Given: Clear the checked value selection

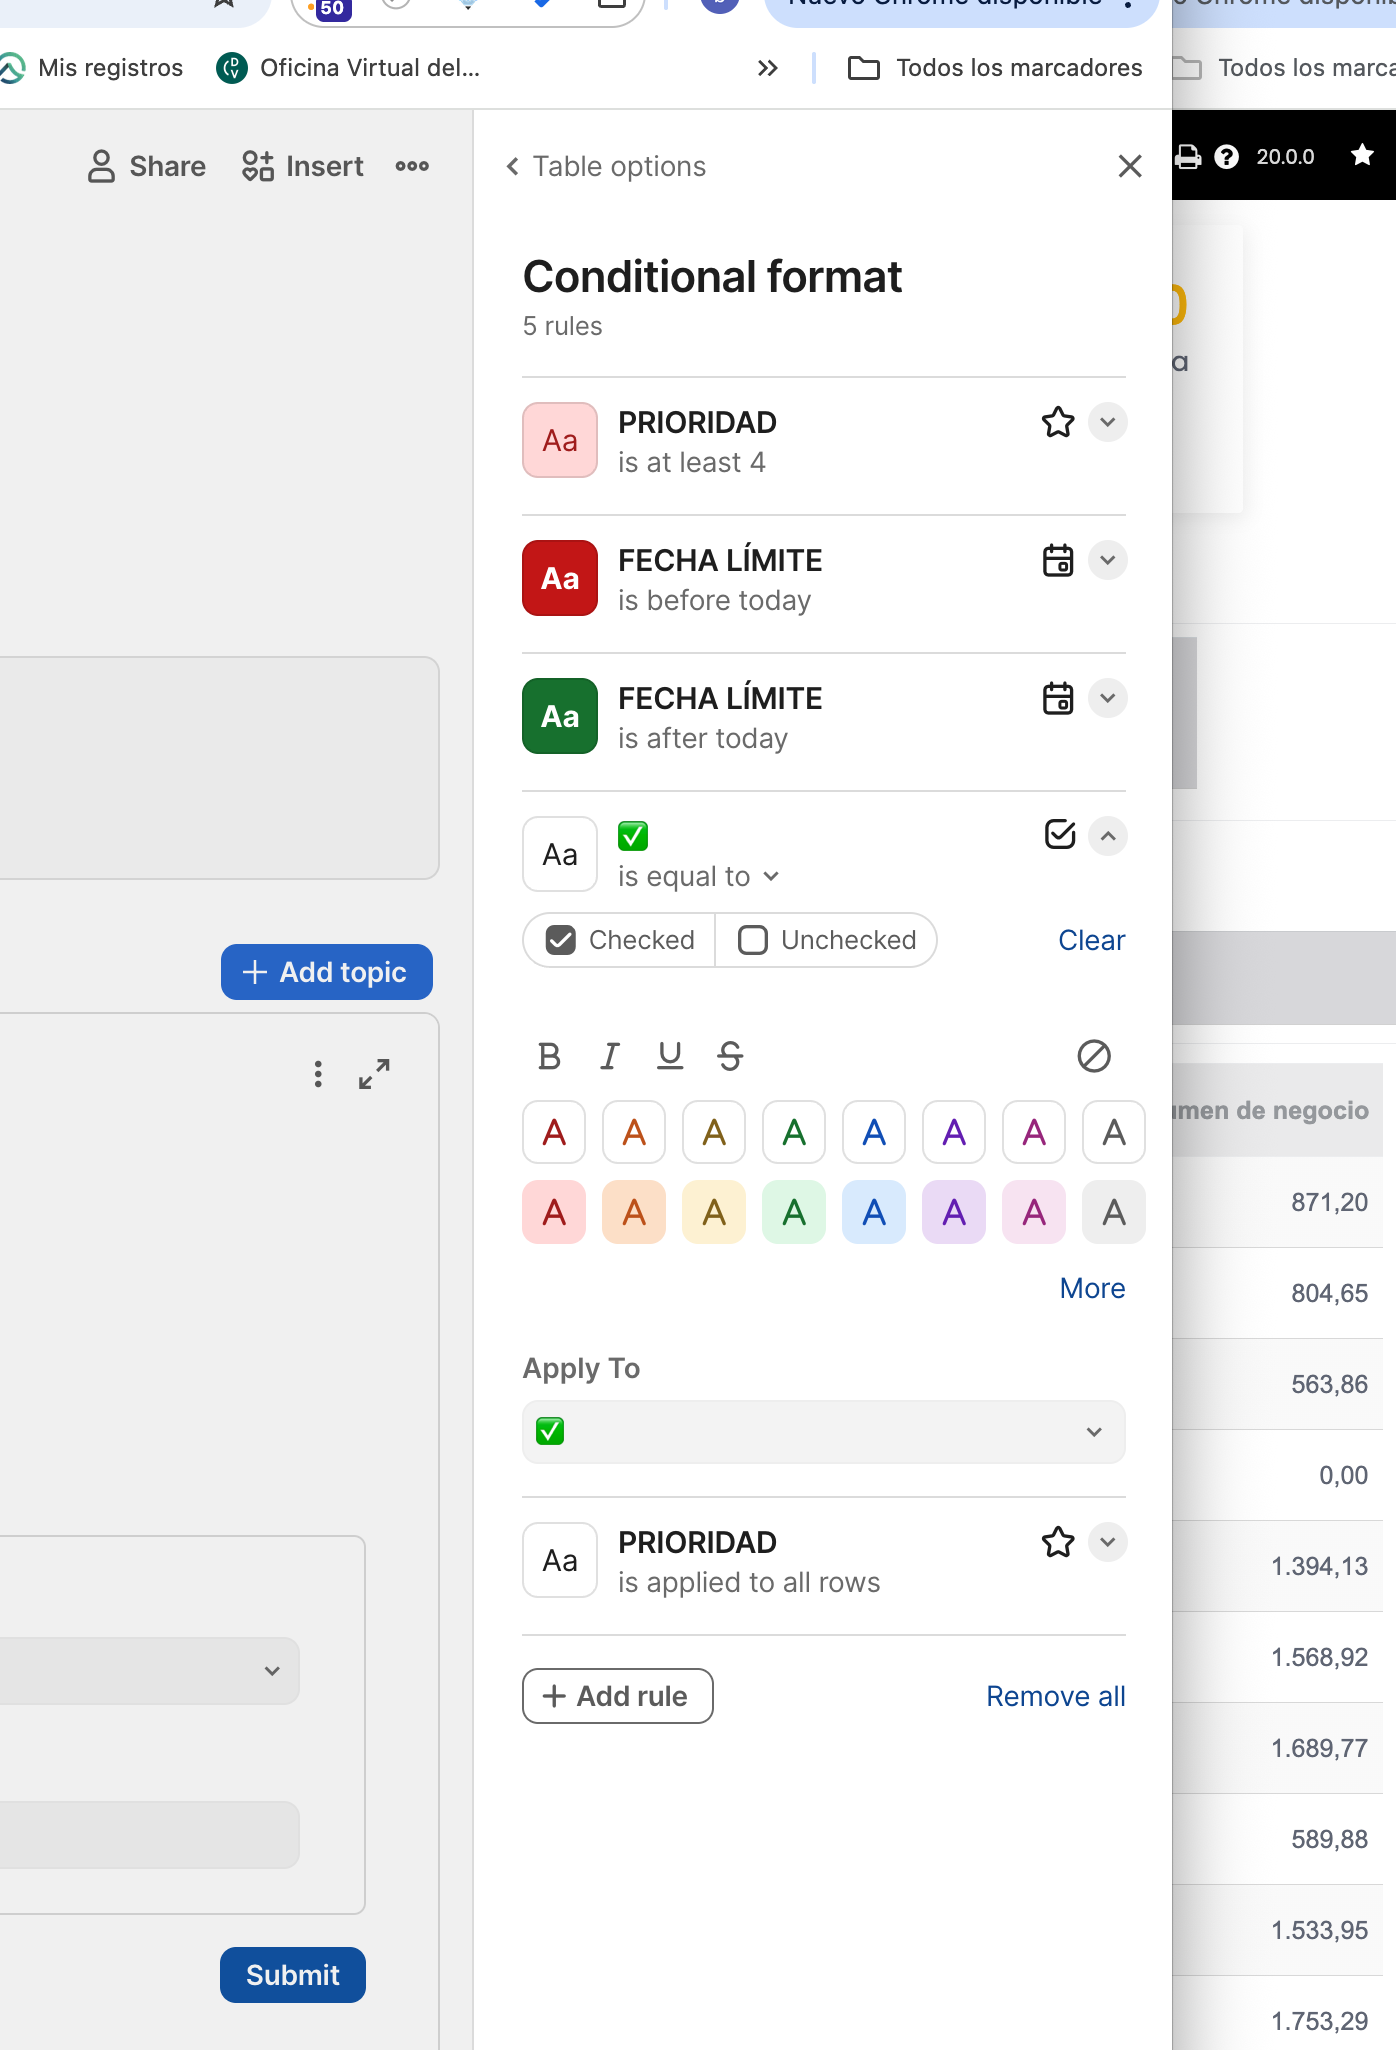Looking at the screenshot, I should coord(1092,940).
